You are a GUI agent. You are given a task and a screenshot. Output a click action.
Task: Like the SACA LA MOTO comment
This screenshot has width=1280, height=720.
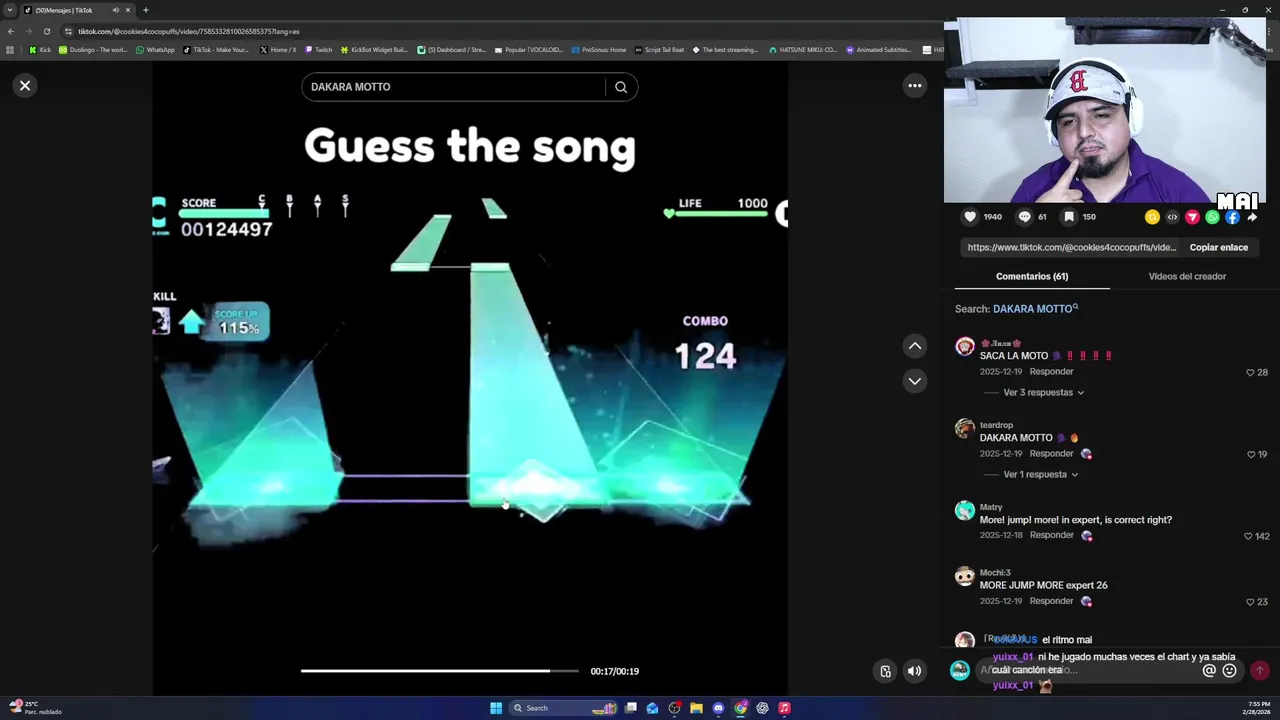click(x=1250, y=372)
